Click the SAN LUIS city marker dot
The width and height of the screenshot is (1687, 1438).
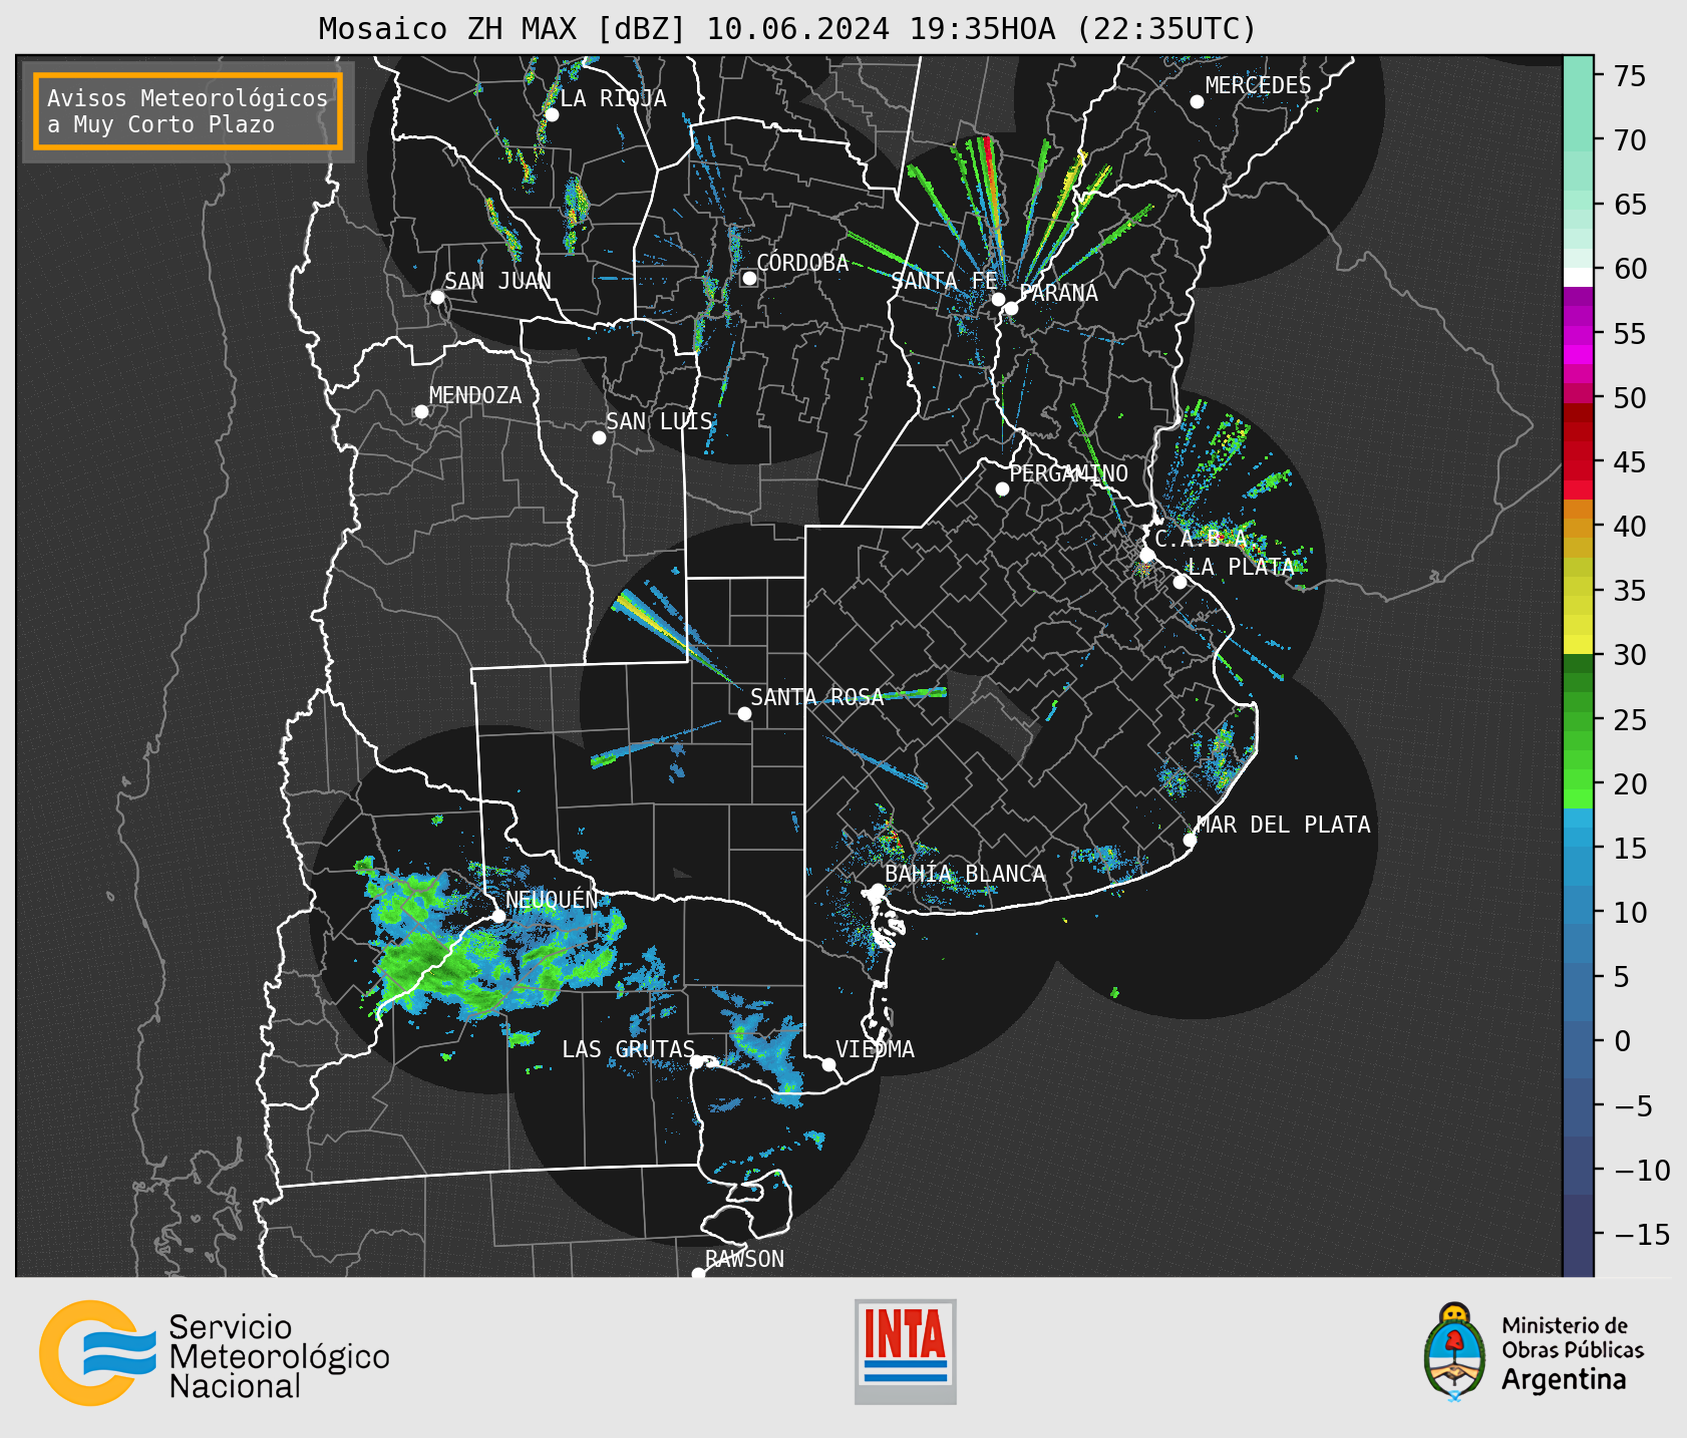pyautogui.click(x=599, y=438)
